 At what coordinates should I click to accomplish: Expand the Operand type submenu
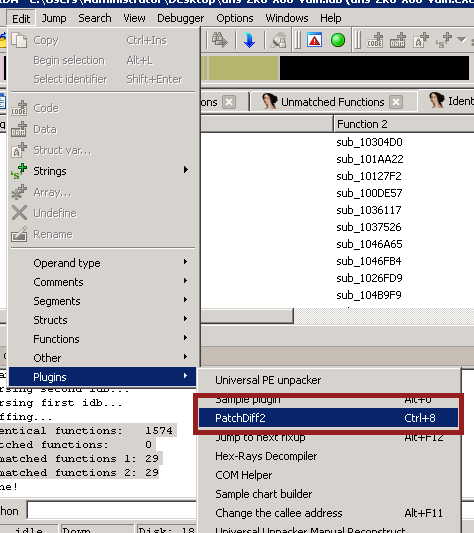pos(102,263)
